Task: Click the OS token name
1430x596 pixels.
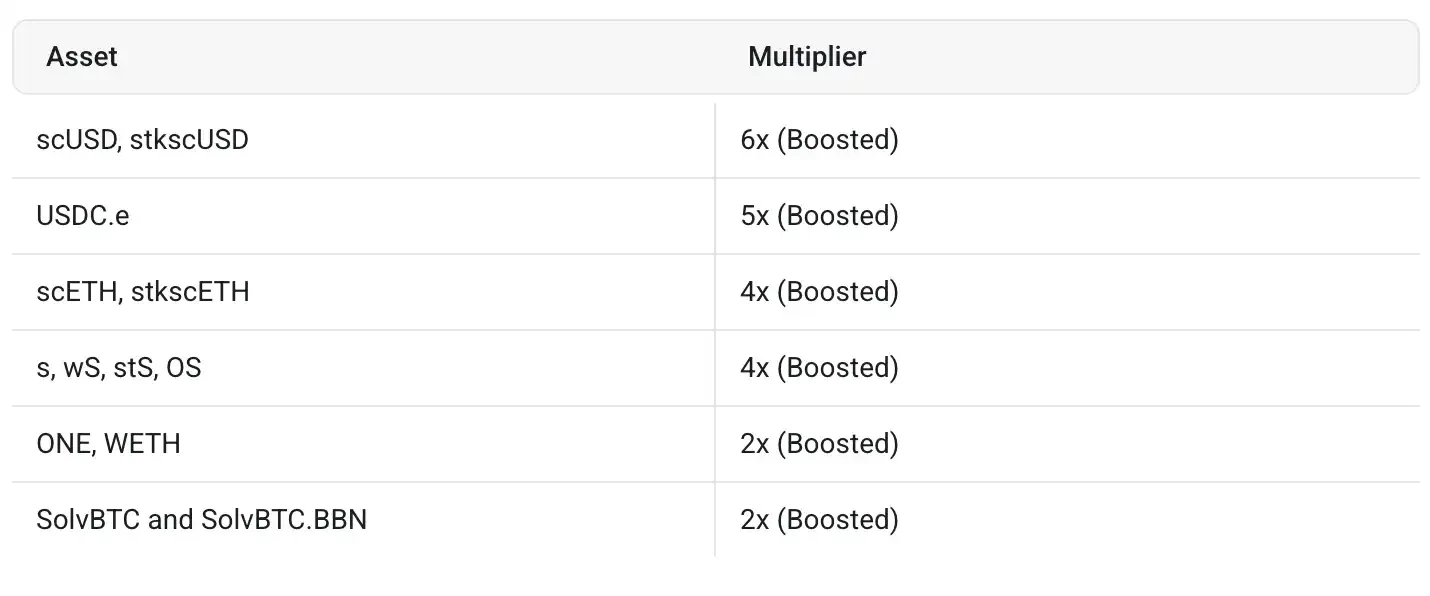Action: [x=184, y=368]
